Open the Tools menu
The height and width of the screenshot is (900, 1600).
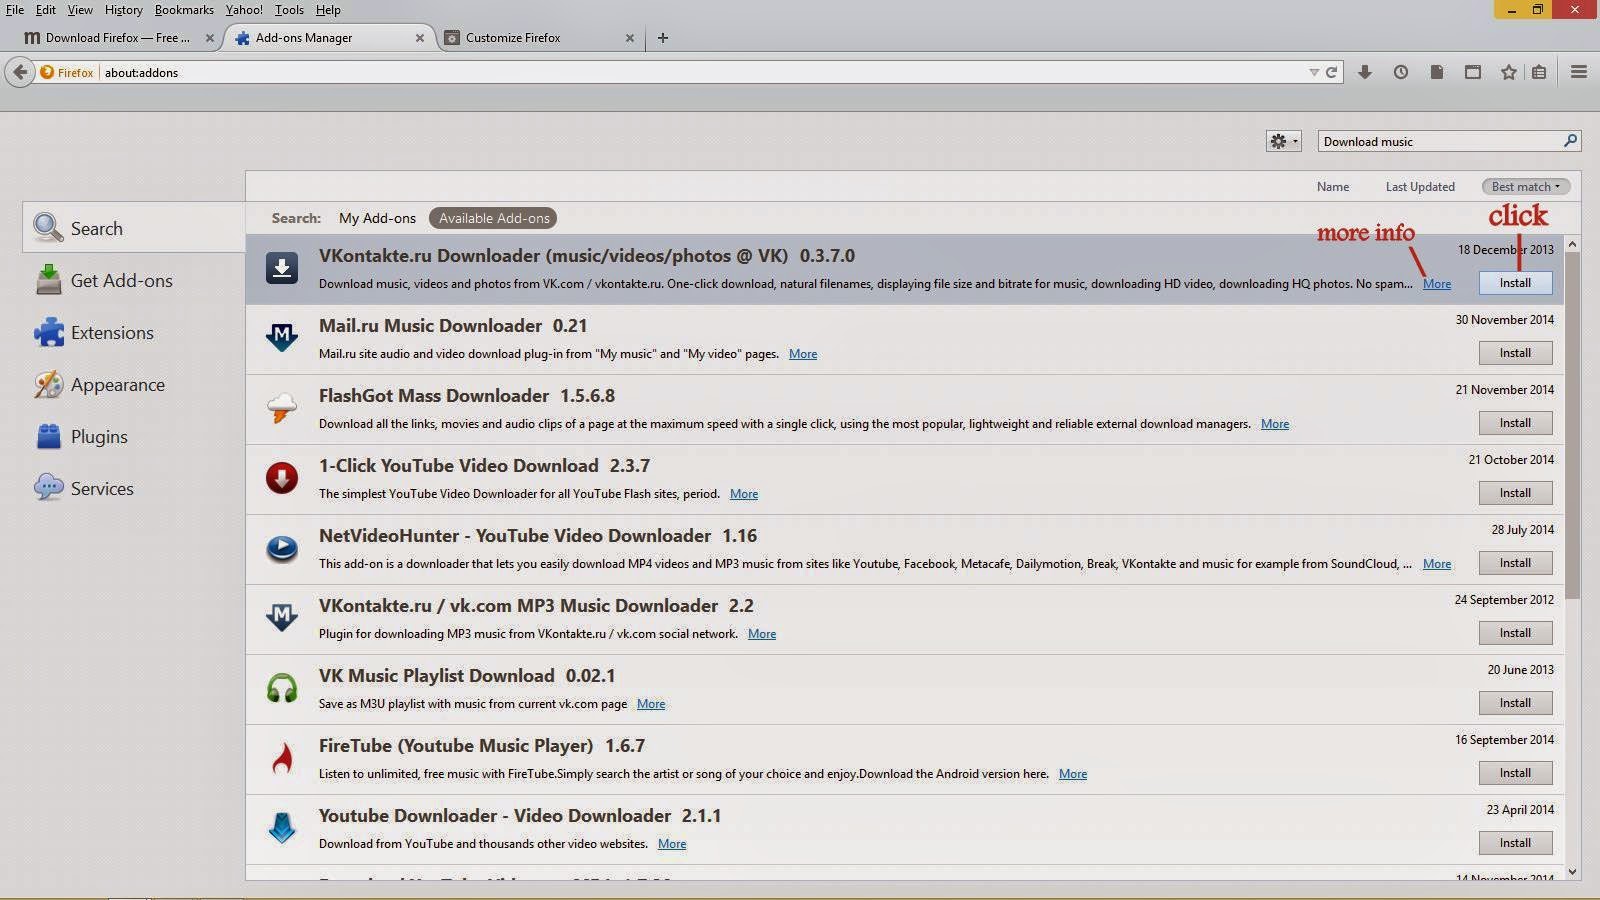tap(289, 10)
